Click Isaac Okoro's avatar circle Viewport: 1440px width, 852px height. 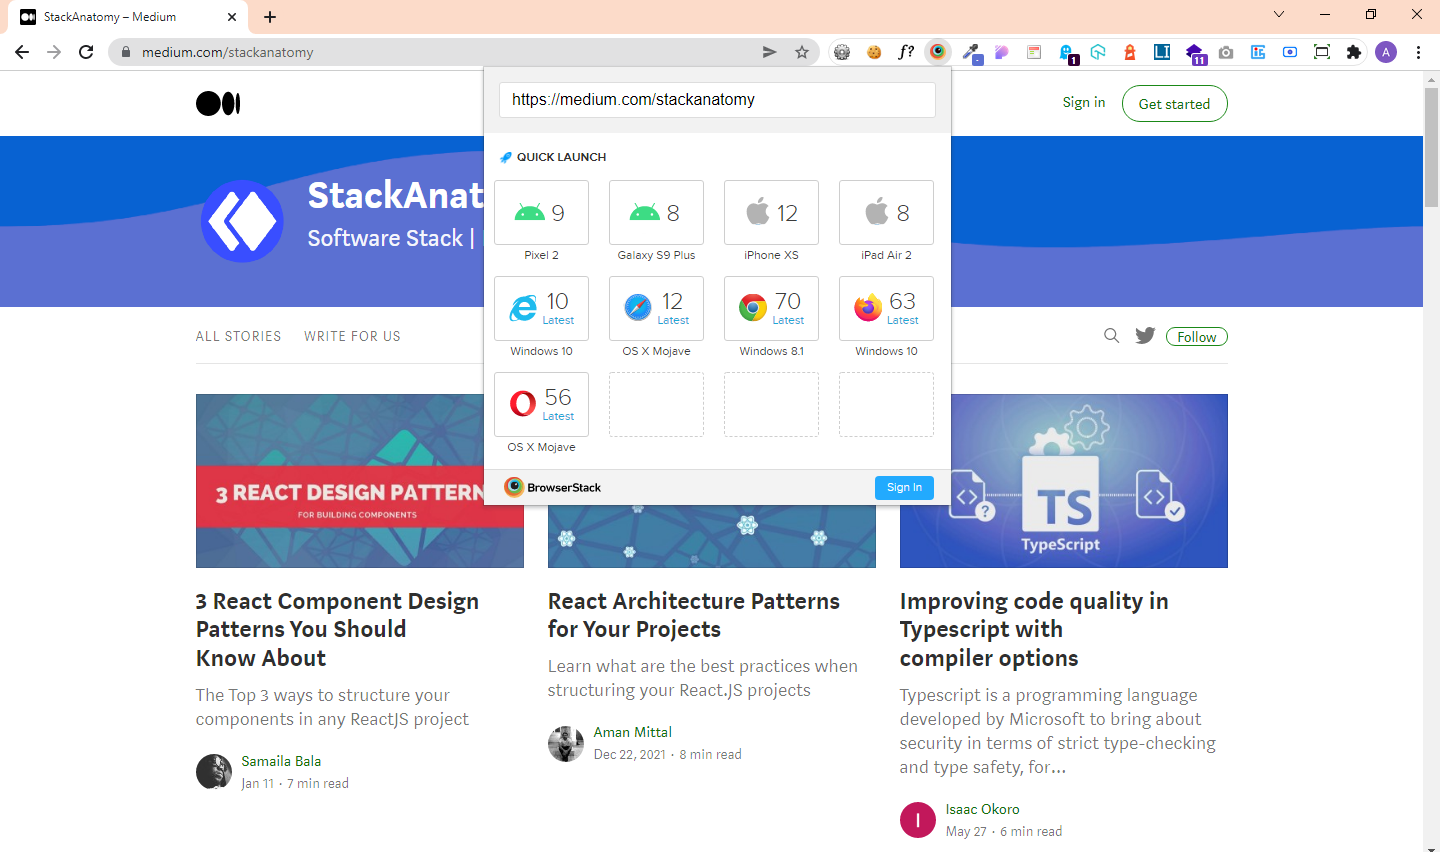pyautogui.click(x=918, y=820)
